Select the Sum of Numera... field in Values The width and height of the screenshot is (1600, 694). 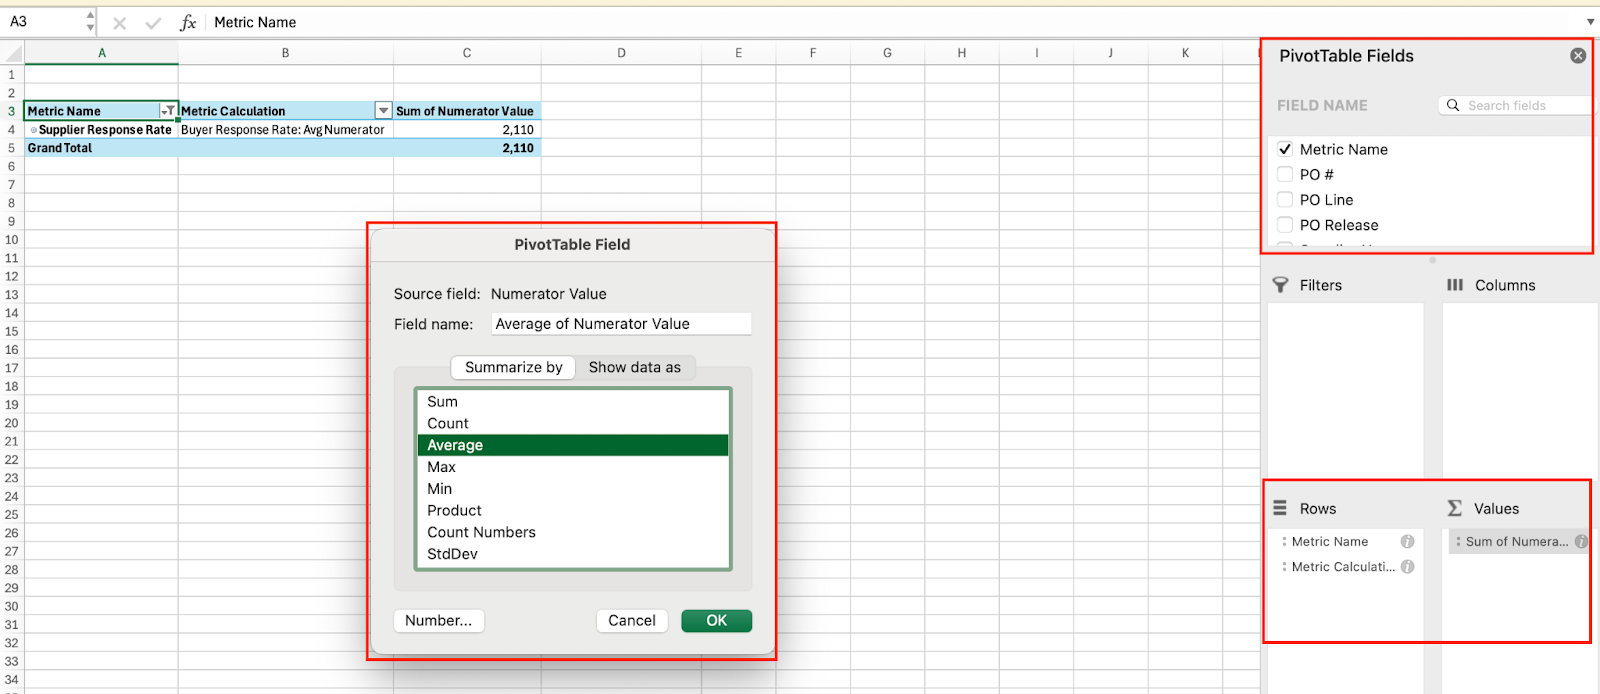[1520, 542]
